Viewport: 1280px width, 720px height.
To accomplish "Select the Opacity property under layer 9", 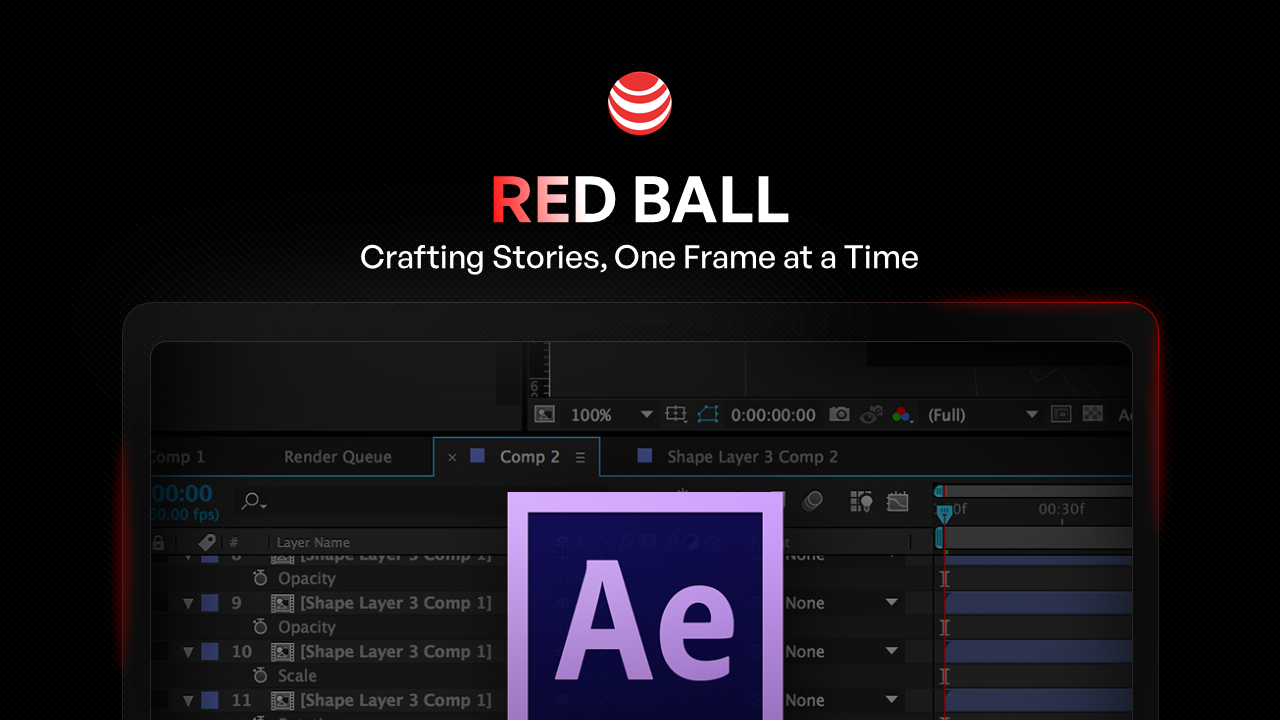I will tap(307, 627).
